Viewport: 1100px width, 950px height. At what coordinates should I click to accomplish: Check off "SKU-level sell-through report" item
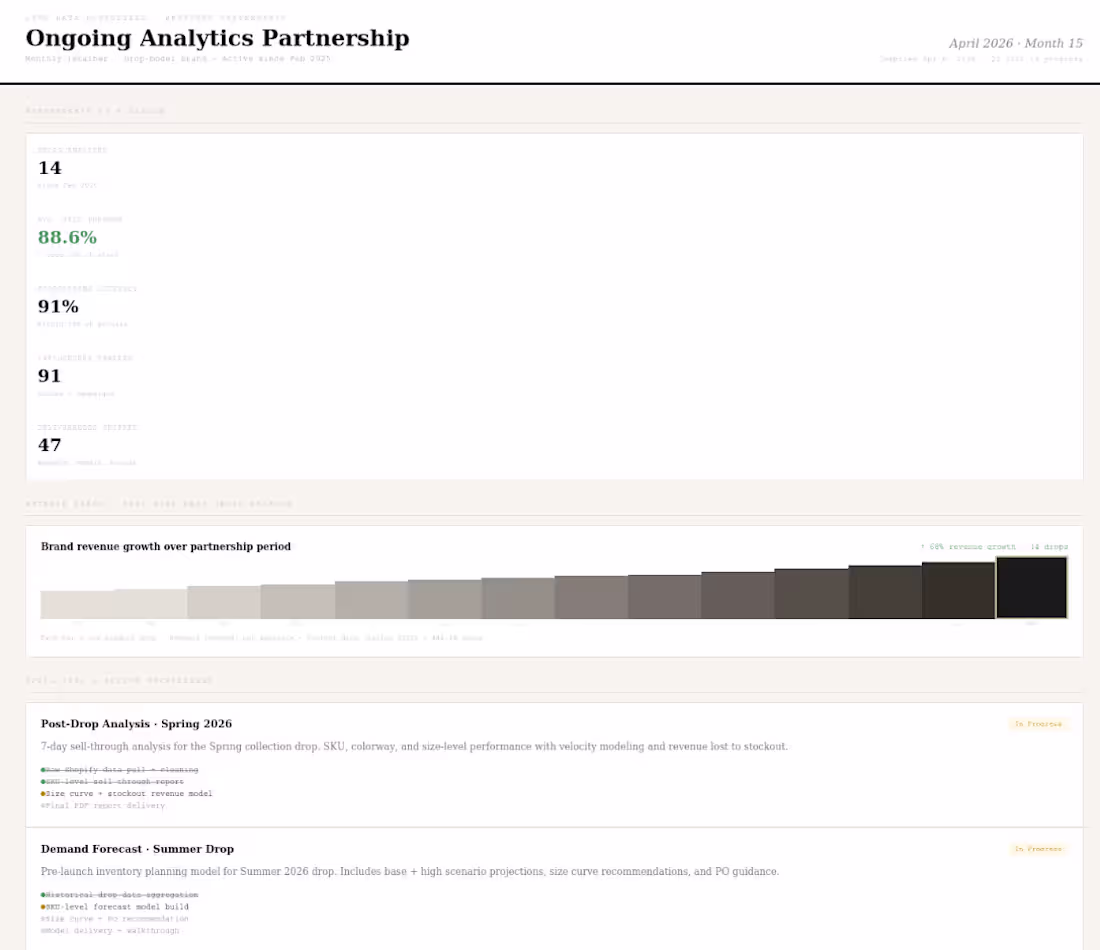coord(43,781)
